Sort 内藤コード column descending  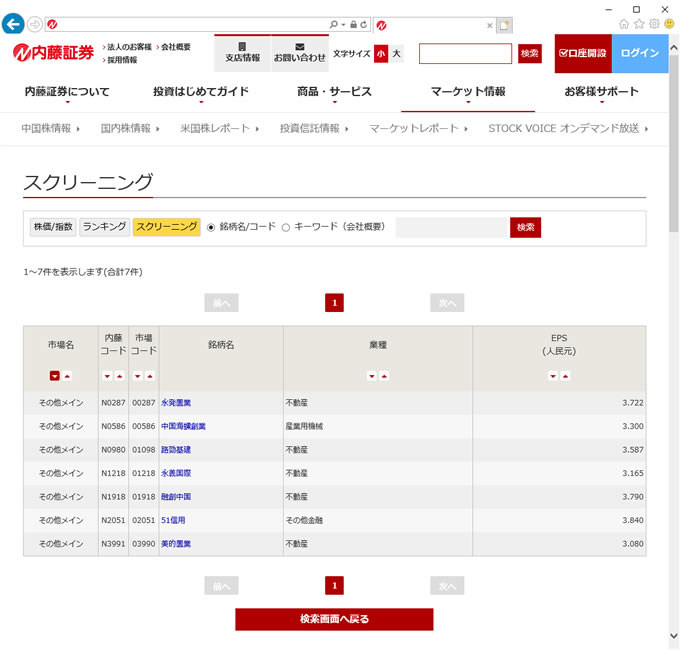pos(107,376)
